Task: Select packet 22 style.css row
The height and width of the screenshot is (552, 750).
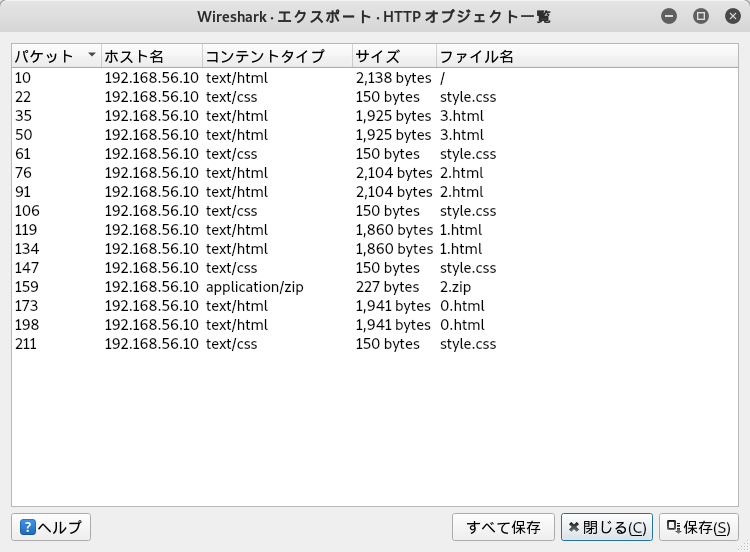Action: click(x=375, y=97)
